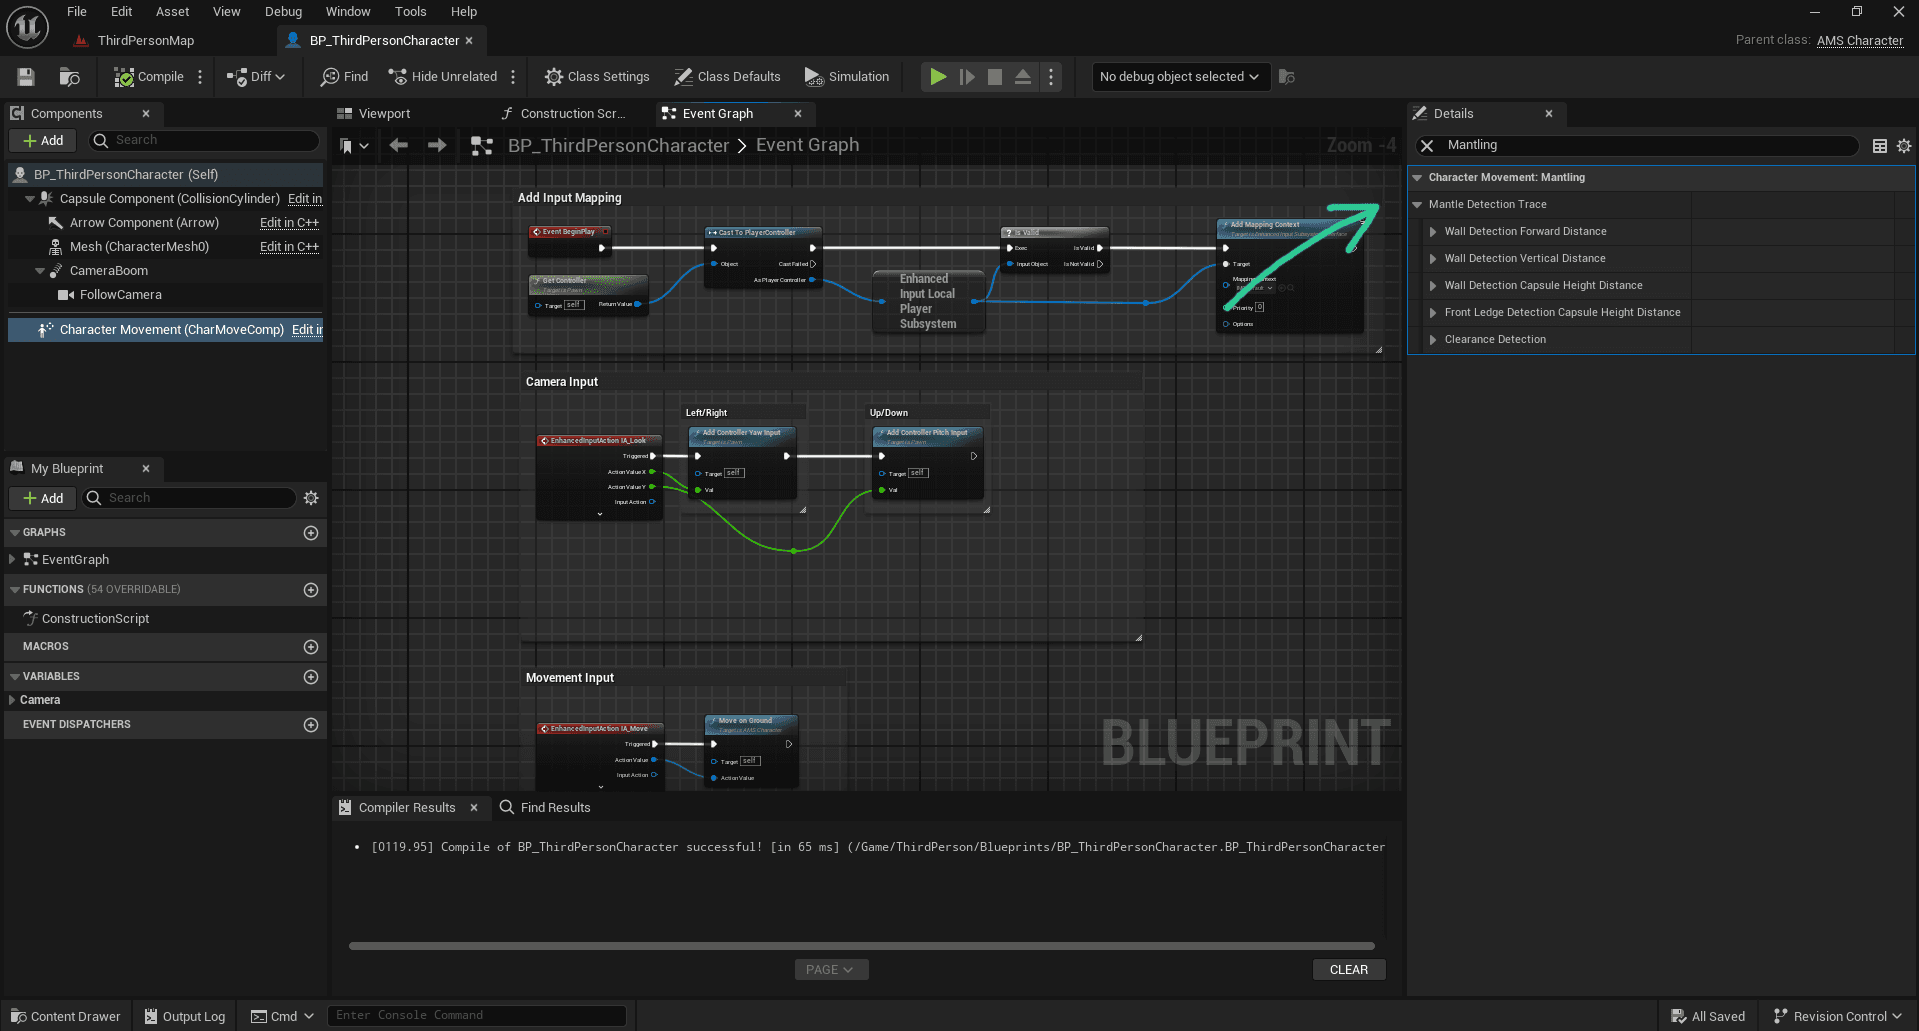Click the Browse to asset icon

[69, 77]
